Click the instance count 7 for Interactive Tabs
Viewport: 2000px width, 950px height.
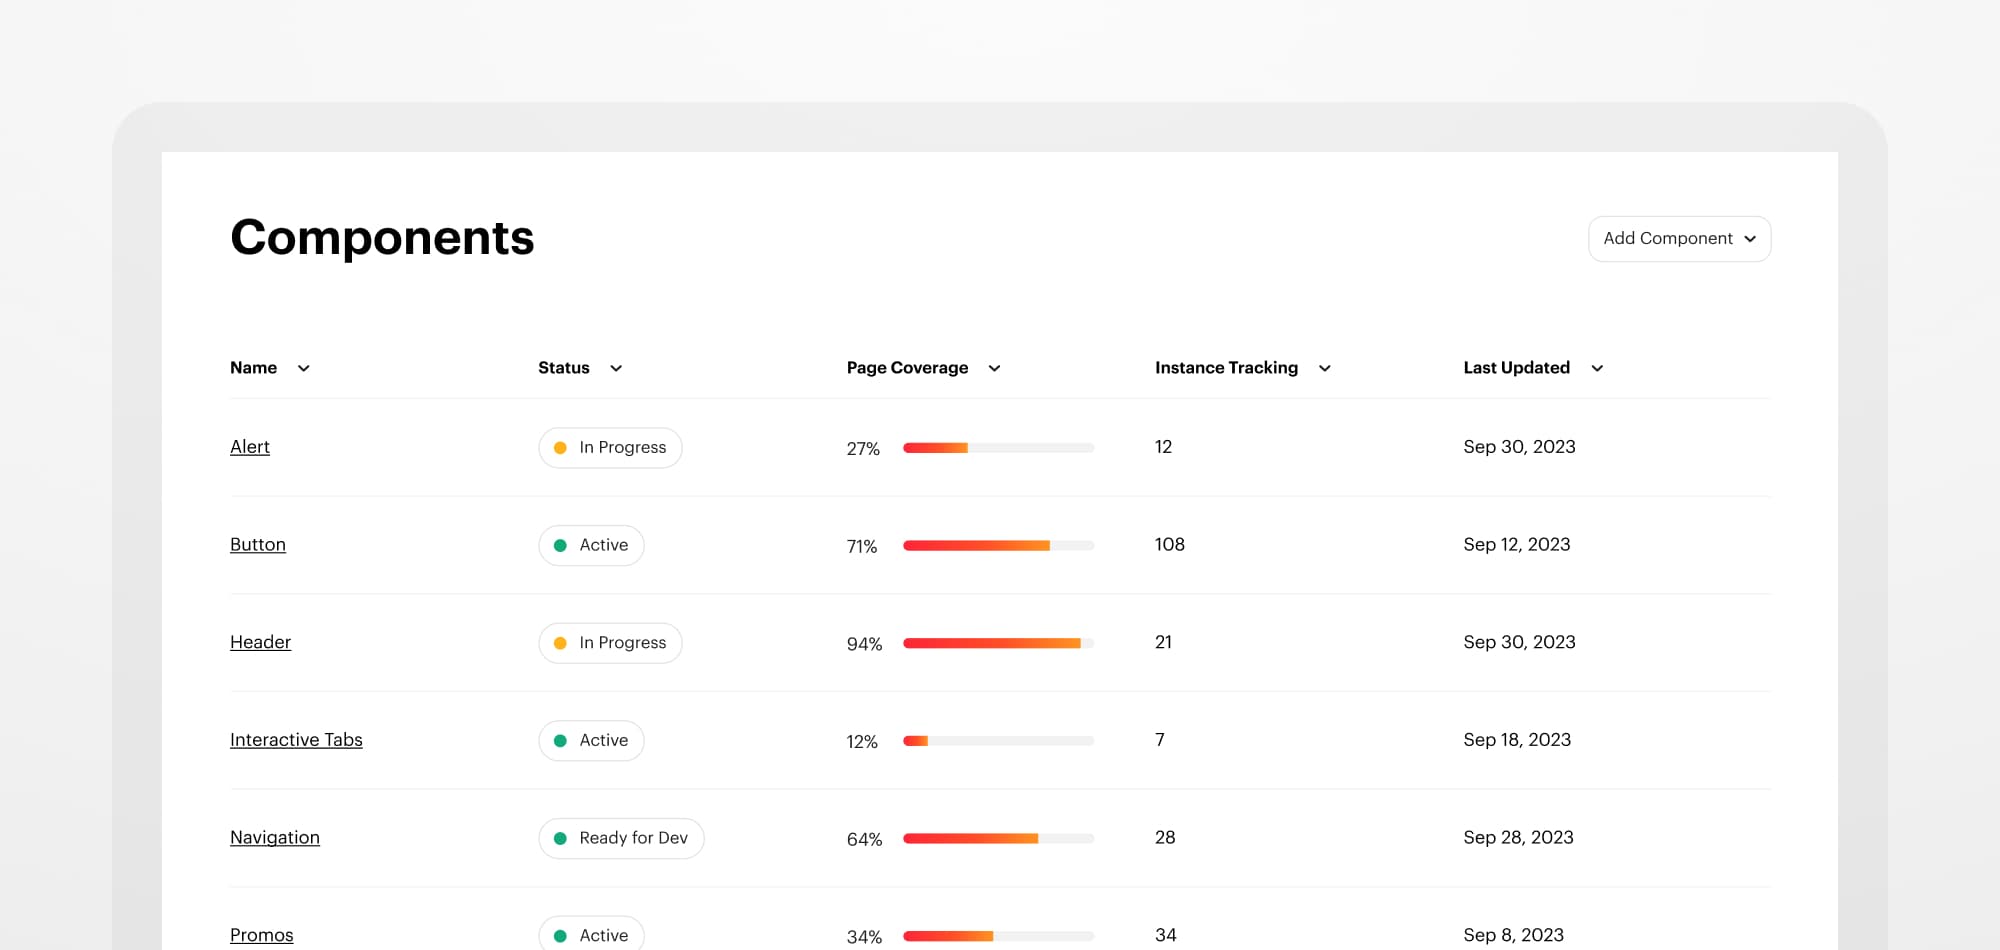pos(1160,740)
